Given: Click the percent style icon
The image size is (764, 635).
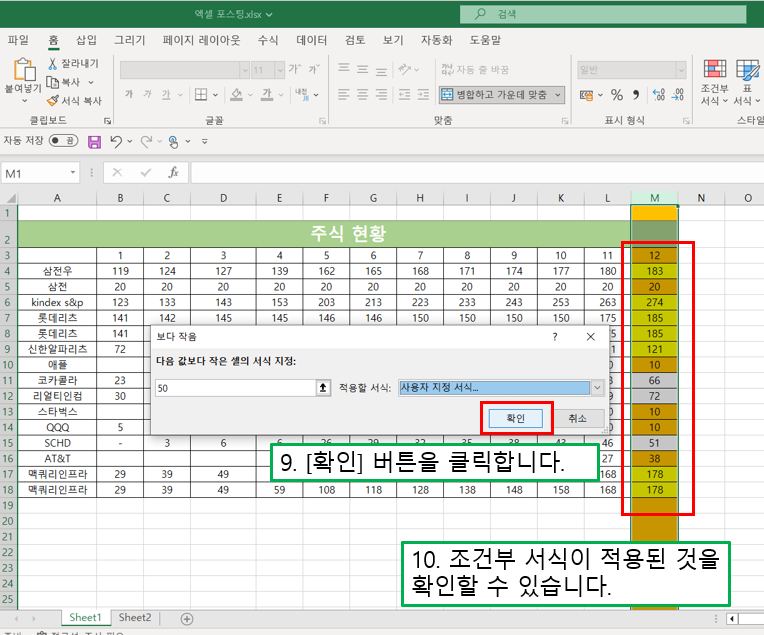Looking at the screenshot, I should pos(617,95).
